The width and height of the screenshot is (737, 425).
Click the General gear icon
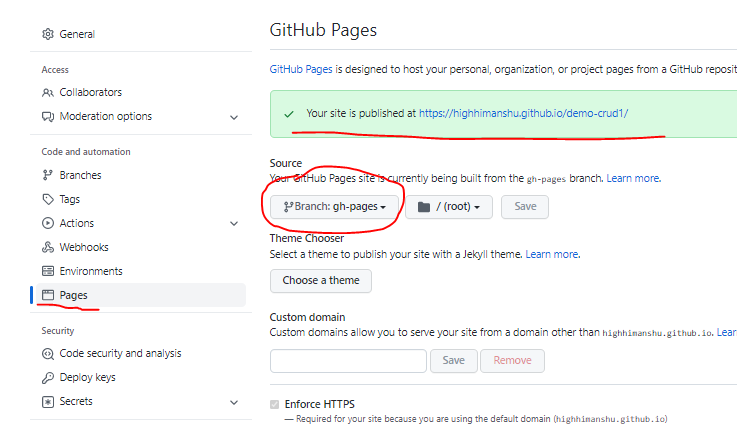coord(47,34)
